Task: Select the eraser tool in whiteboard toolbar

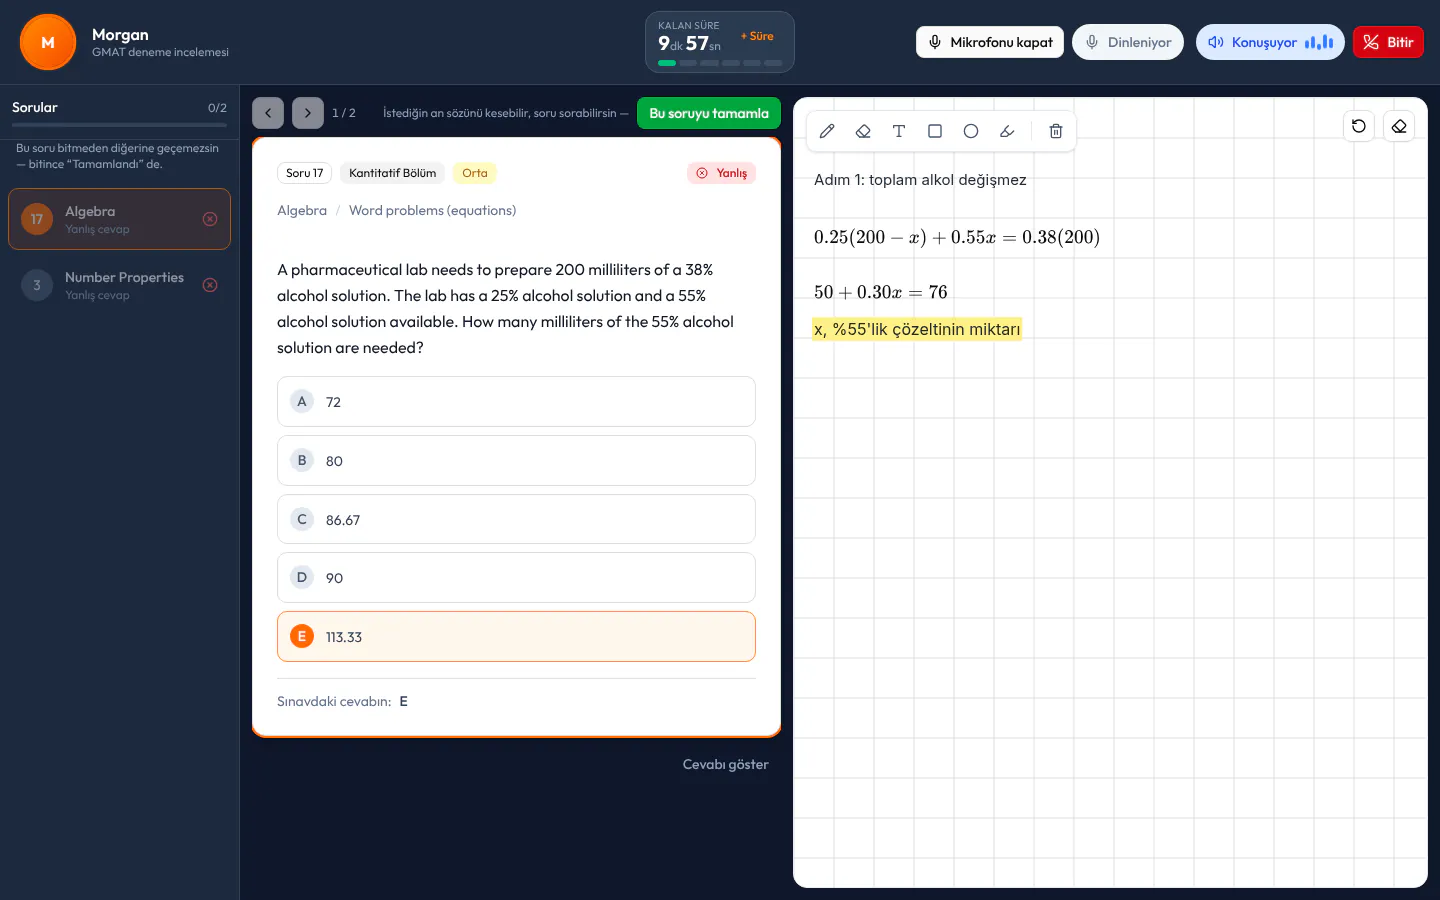Action: coord(863,131)
